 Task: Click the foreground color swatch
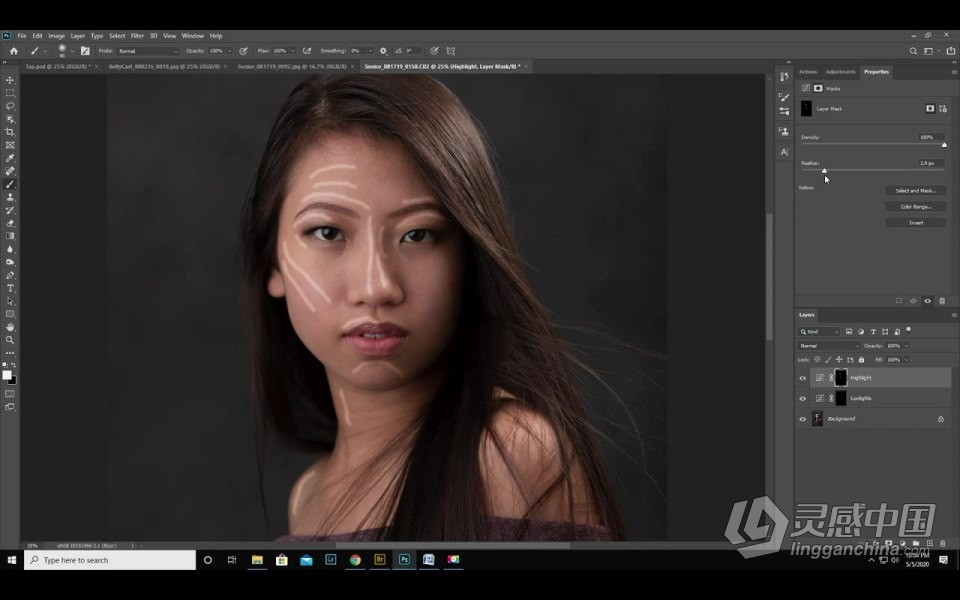[7, 375]
